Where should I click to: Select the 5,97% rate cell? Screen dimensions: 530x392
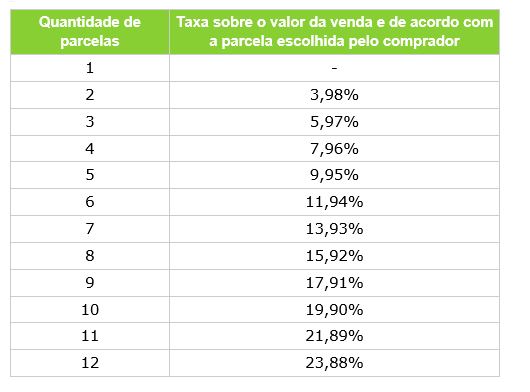tap(334, 122)
